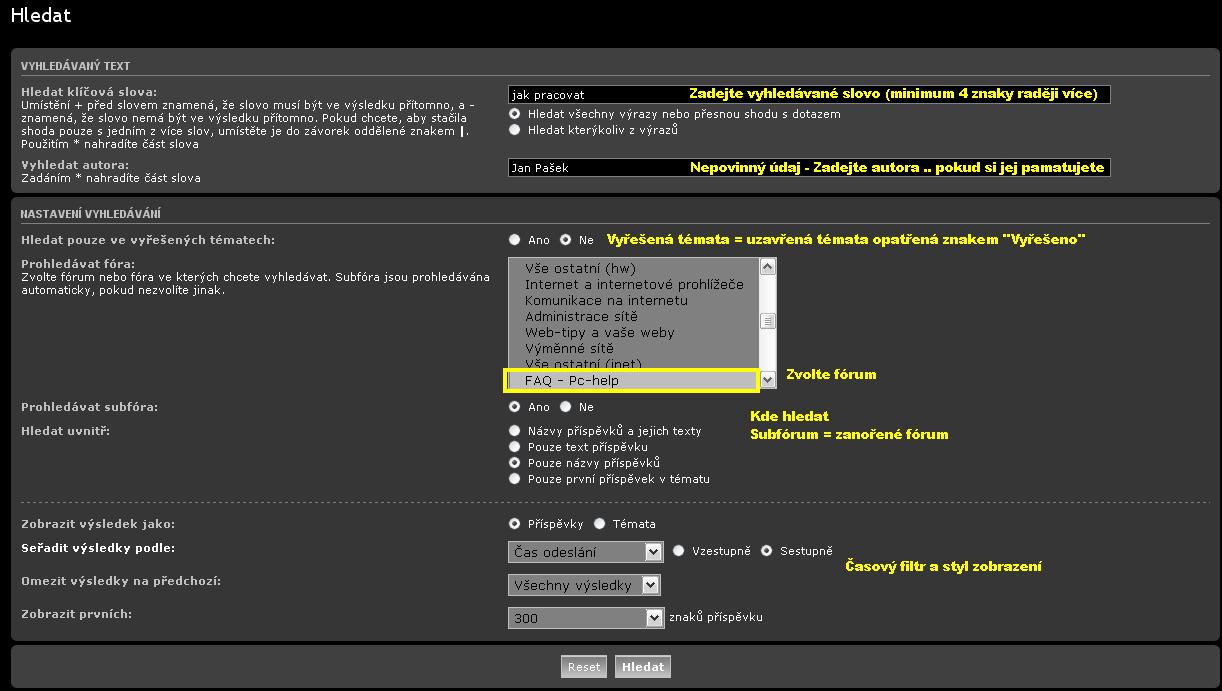Choose 'Ne' for searching subforums
The height and width of the screenshot is (691, 1222).
click(x=566, y=407)
